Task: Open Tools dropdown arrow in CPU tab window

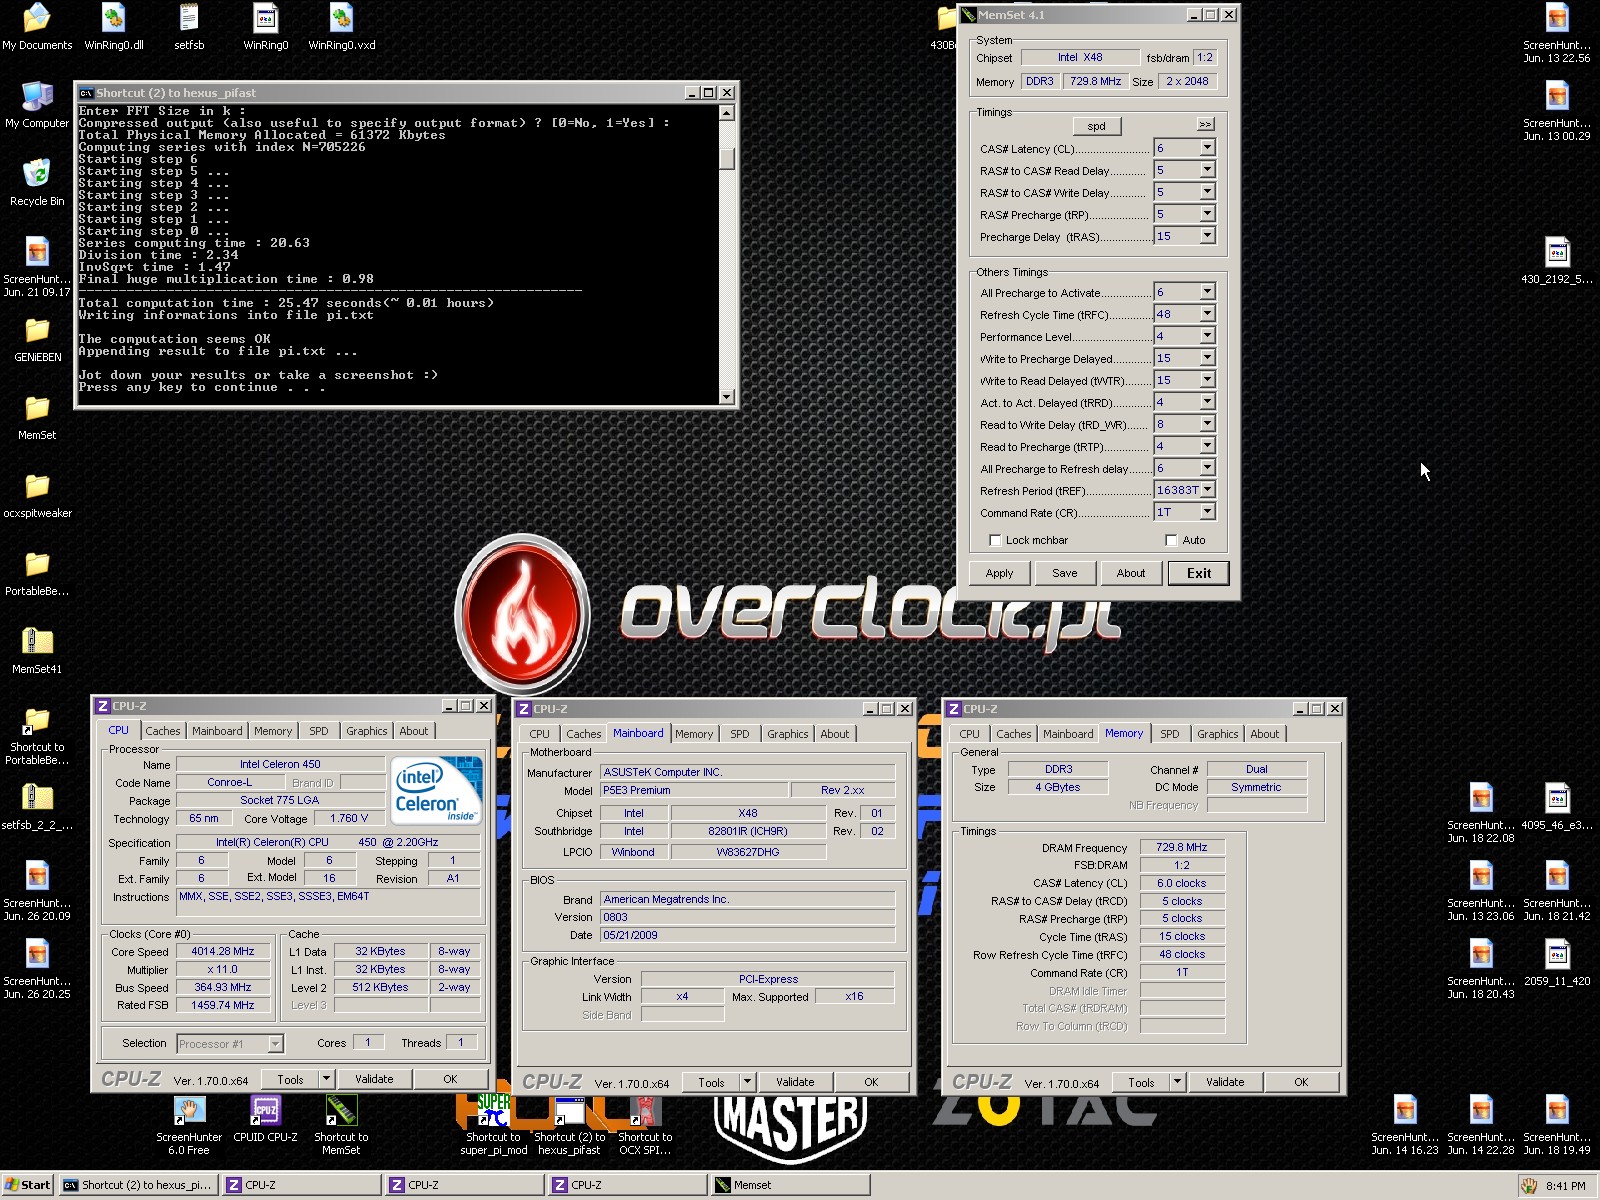Action: (x=326, y=1079)
